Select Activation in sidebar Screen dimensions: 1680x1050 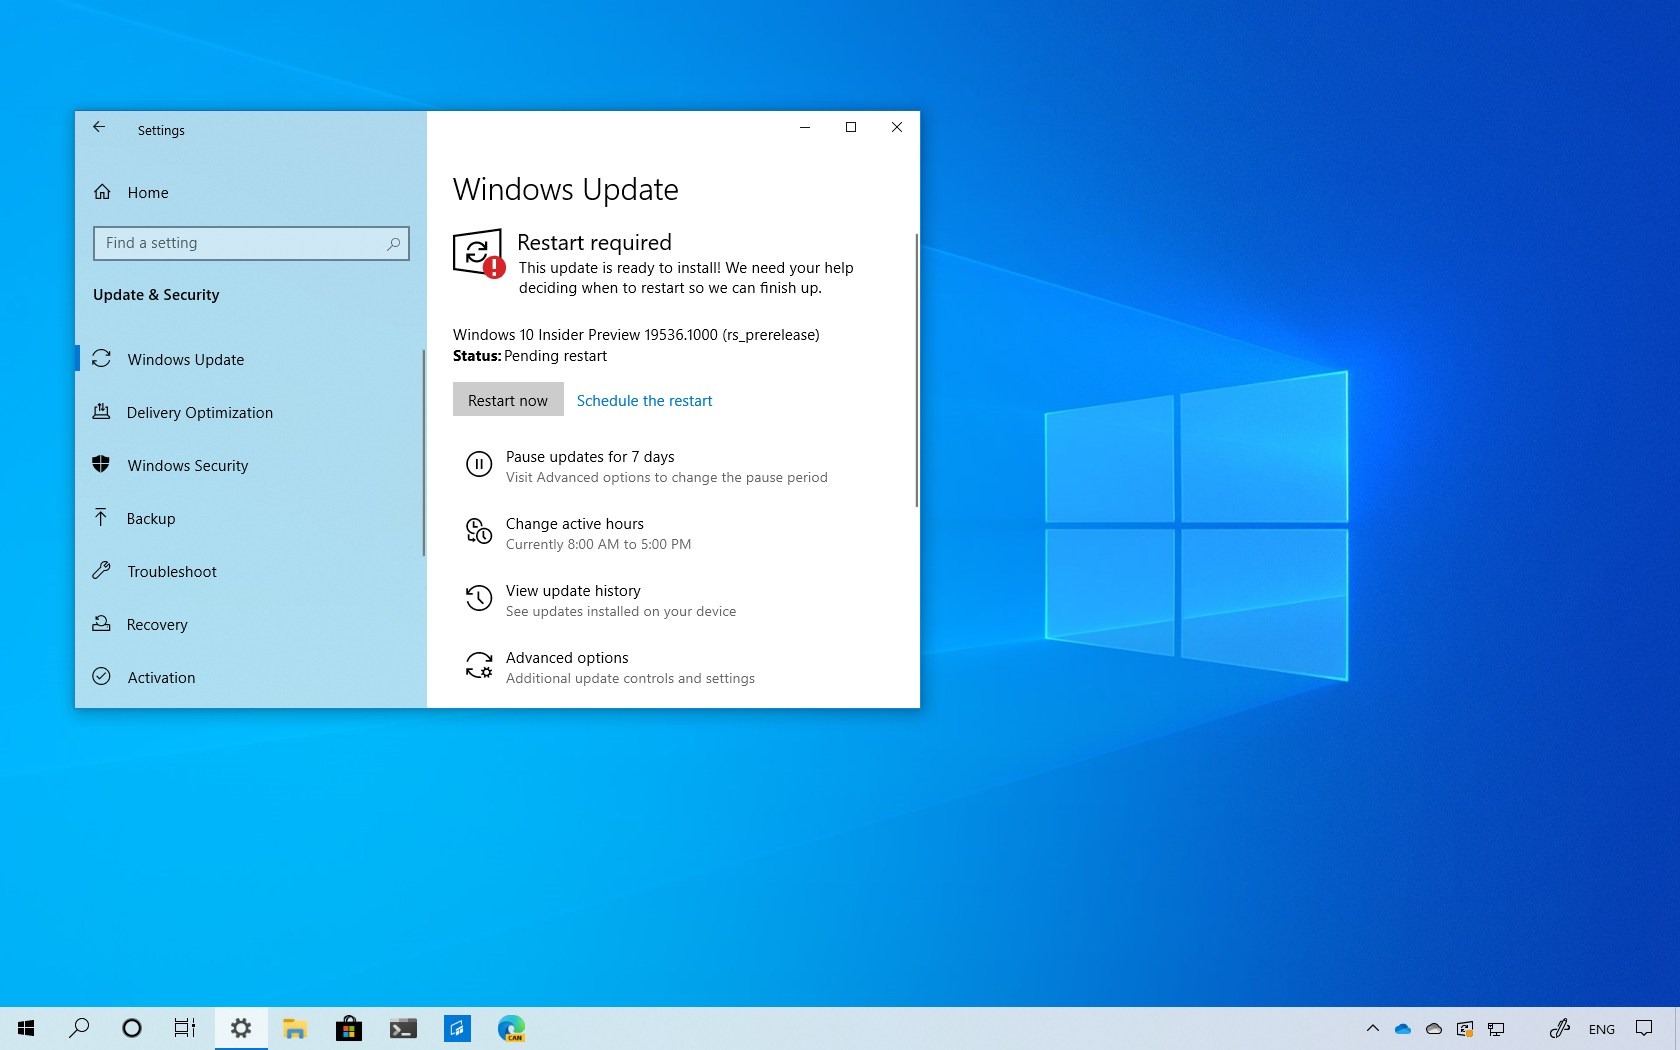click(x=161, y=677)
